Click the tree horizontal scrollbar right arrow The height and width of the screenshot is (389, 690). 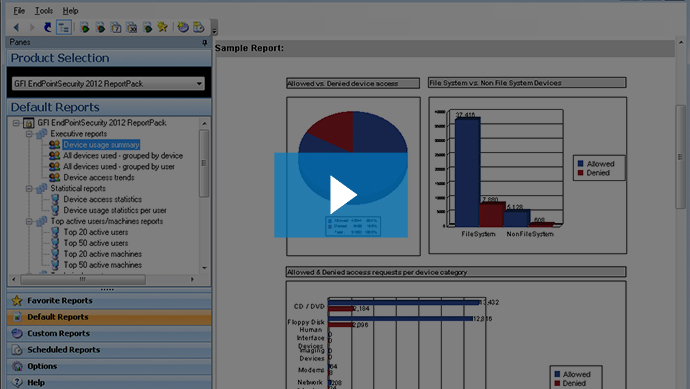192,279
